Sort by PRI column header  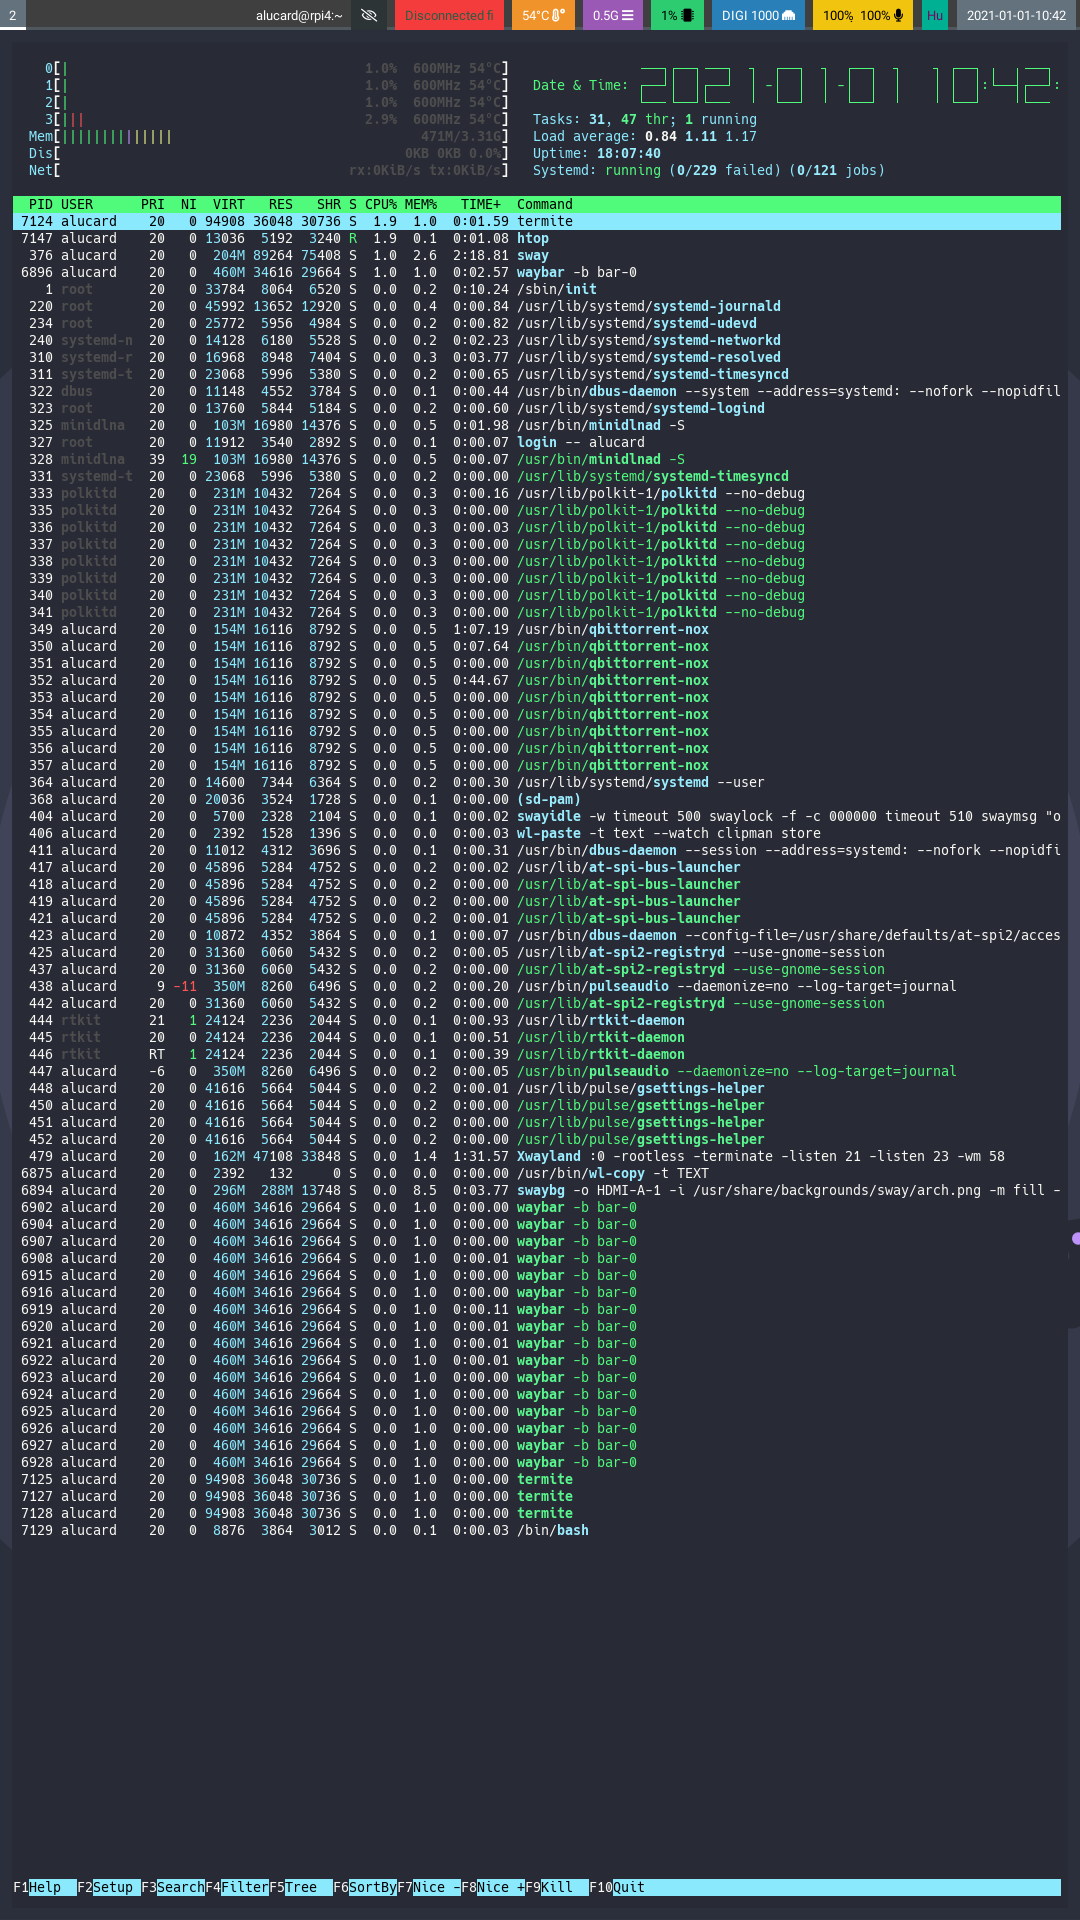tap(153, 204)
